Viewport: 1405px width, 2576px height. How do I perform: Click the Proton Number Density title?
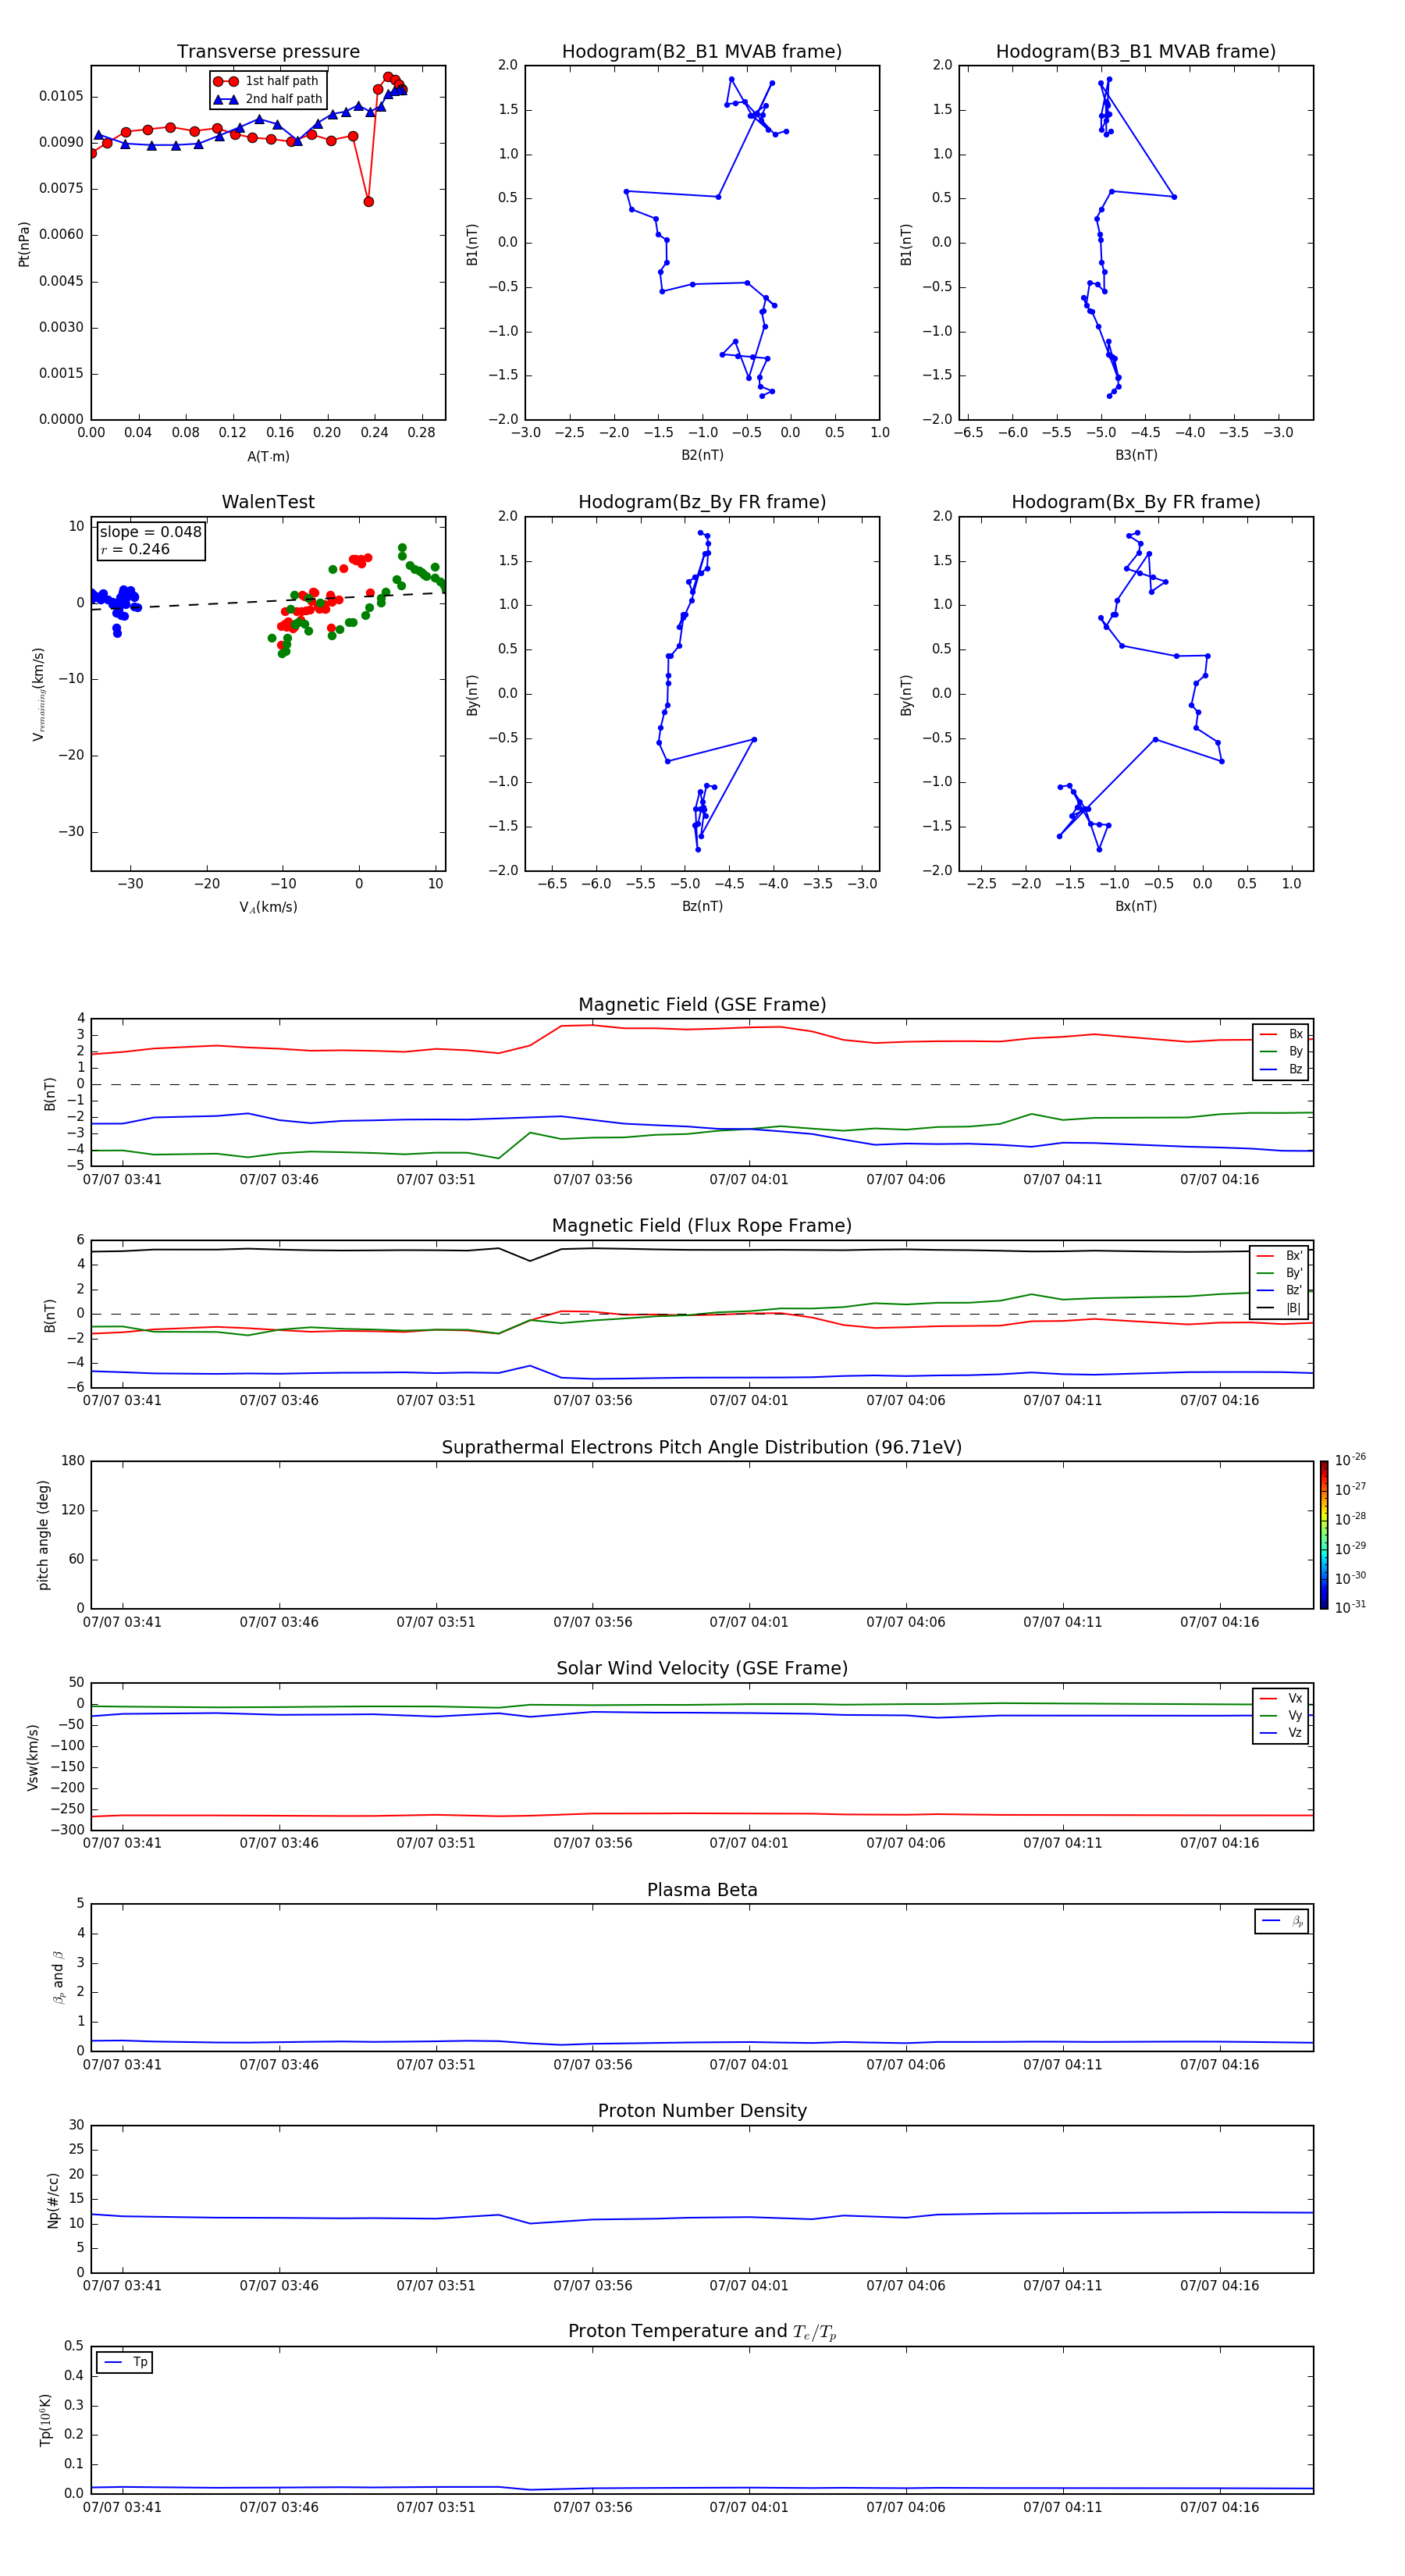[x=701, y=2111]
